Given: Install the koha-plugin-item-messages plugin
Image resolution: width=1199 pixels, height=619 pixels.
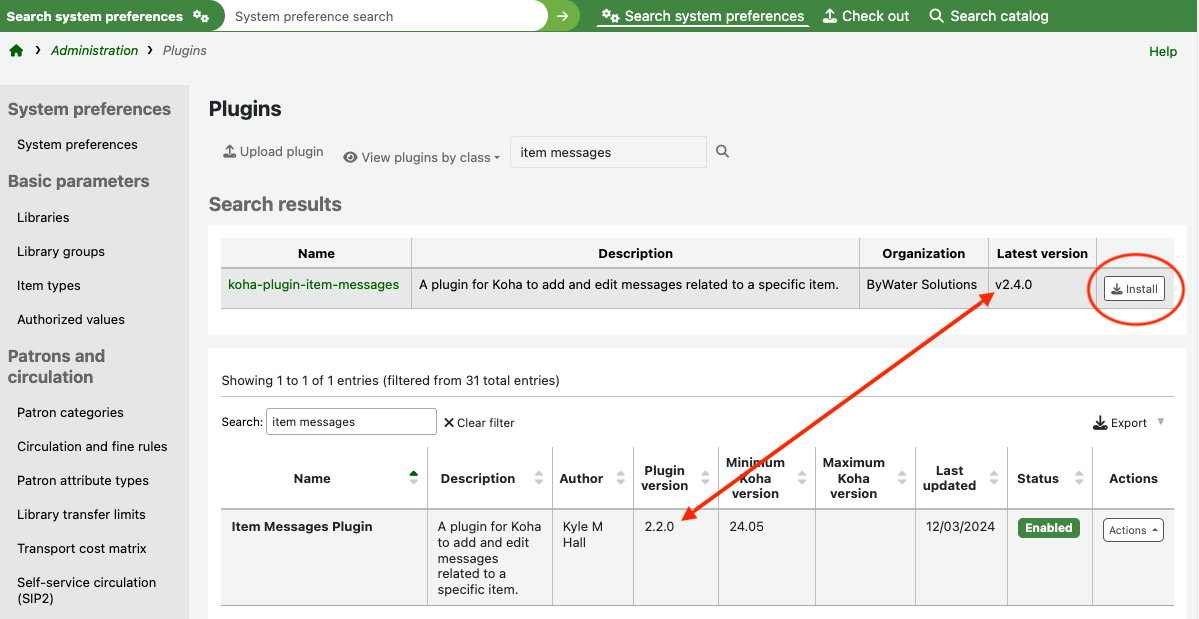Looking at the screenshot, I should click(x=1134, y=289).
